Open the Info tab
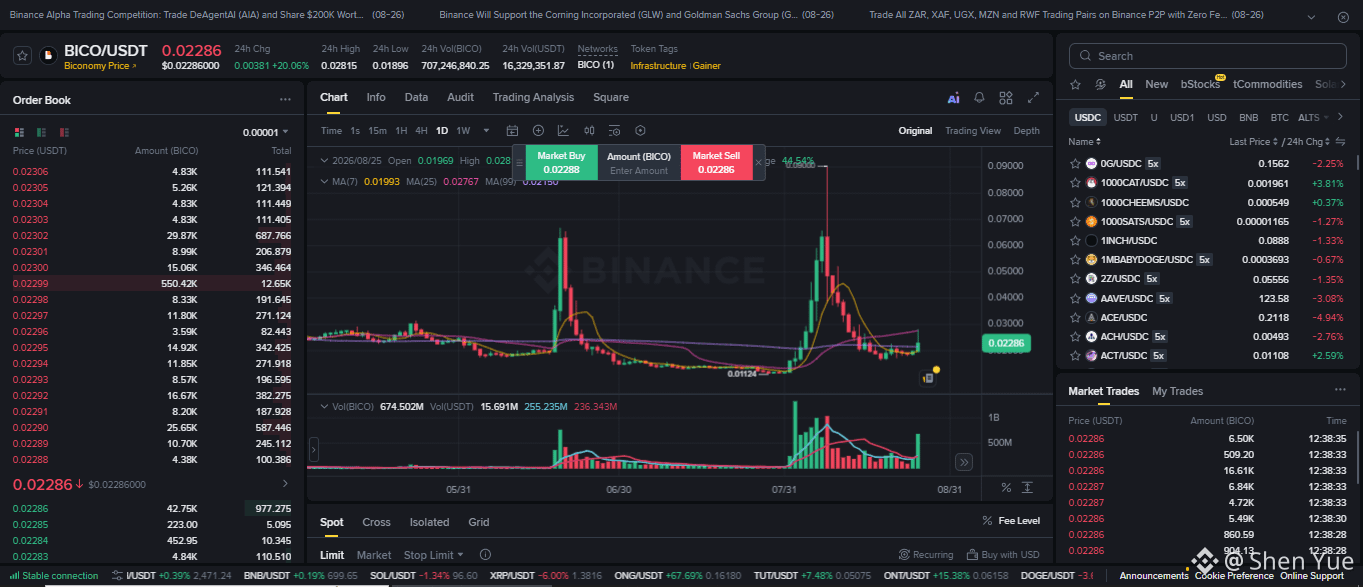Image resolution: width=1363 pixels, height=587 pixels. click(x=376, y=98)
